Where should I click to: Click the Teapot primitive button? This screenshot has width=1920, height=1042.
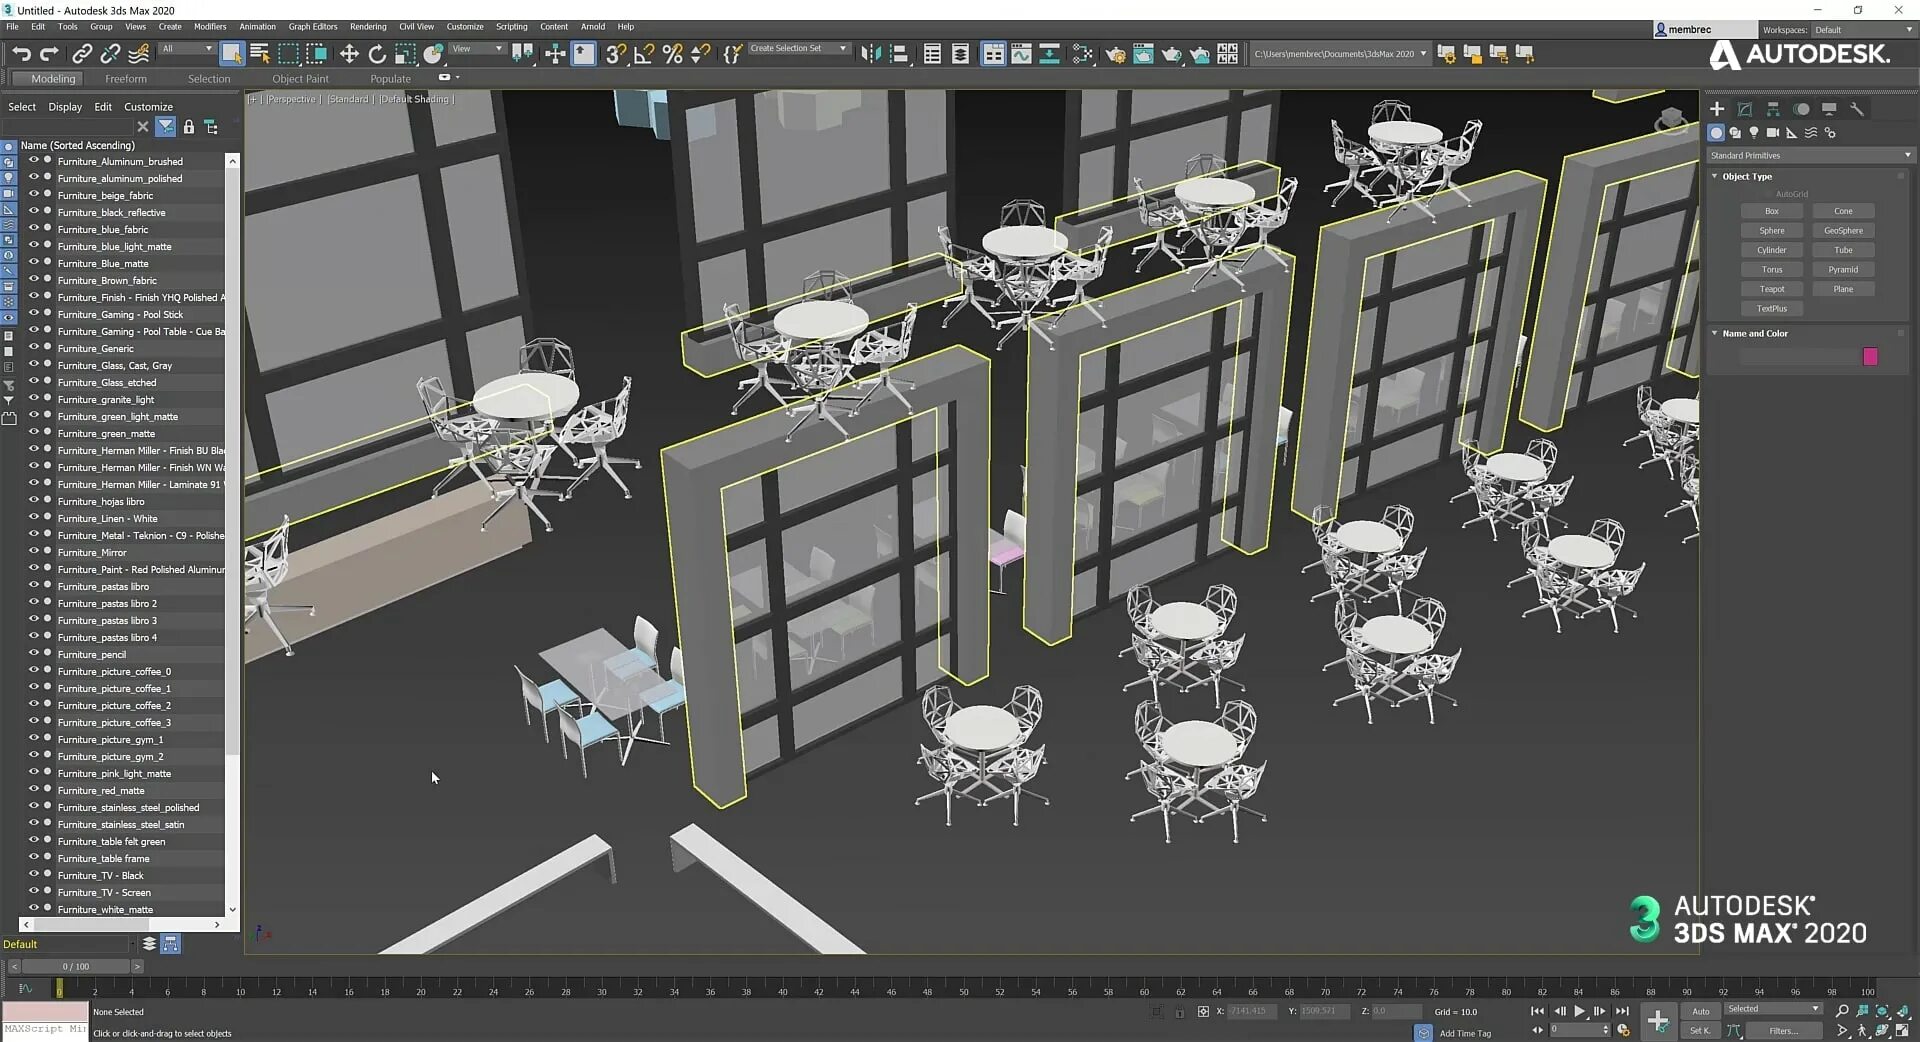point(1771,289)
